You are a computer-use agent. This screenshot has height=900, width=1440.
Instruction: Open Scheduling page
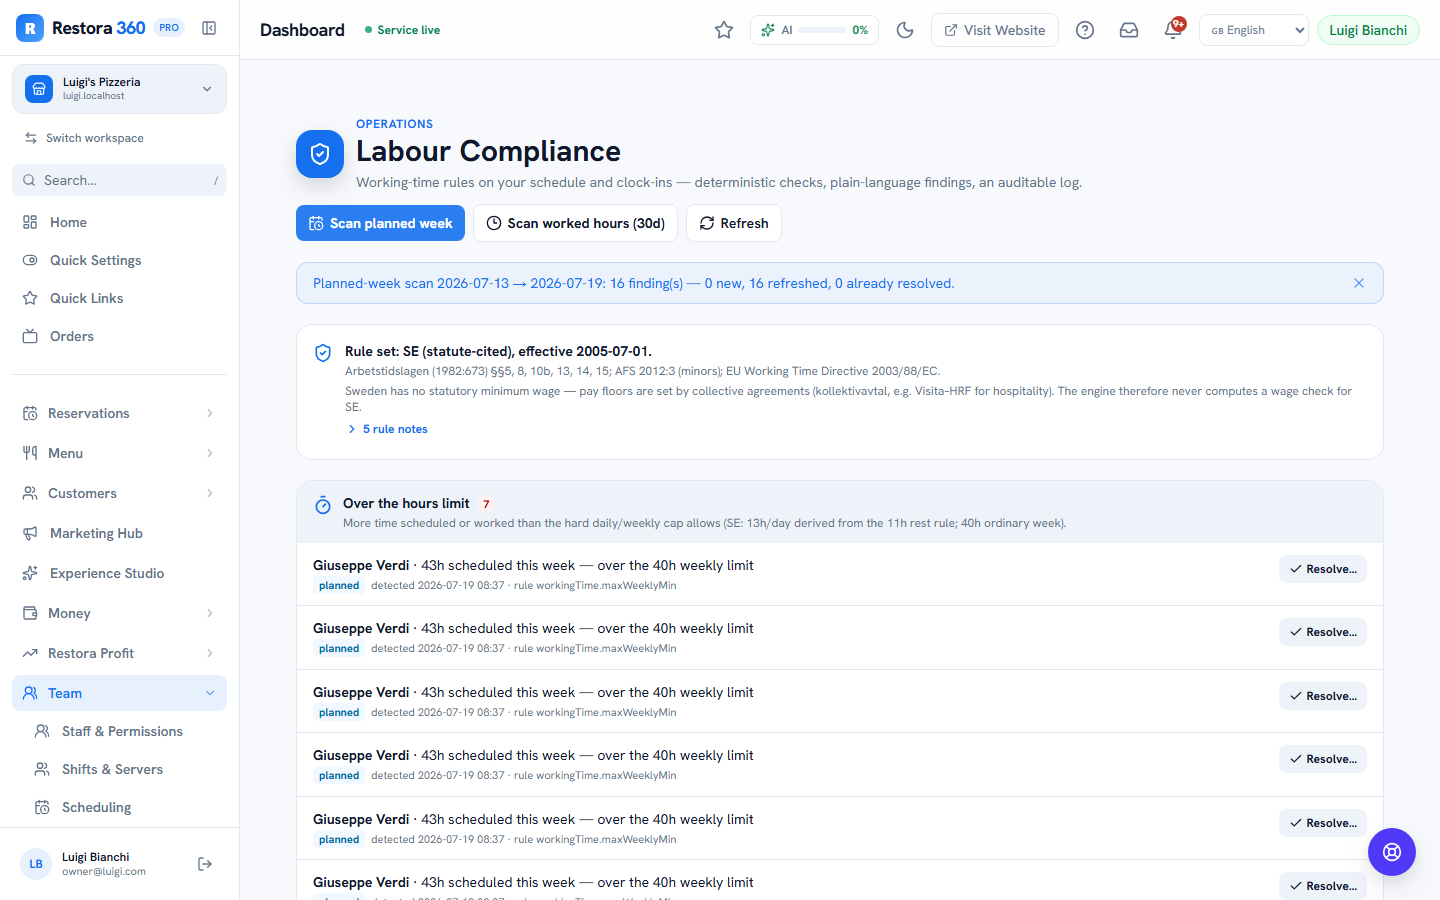[125, 807]
